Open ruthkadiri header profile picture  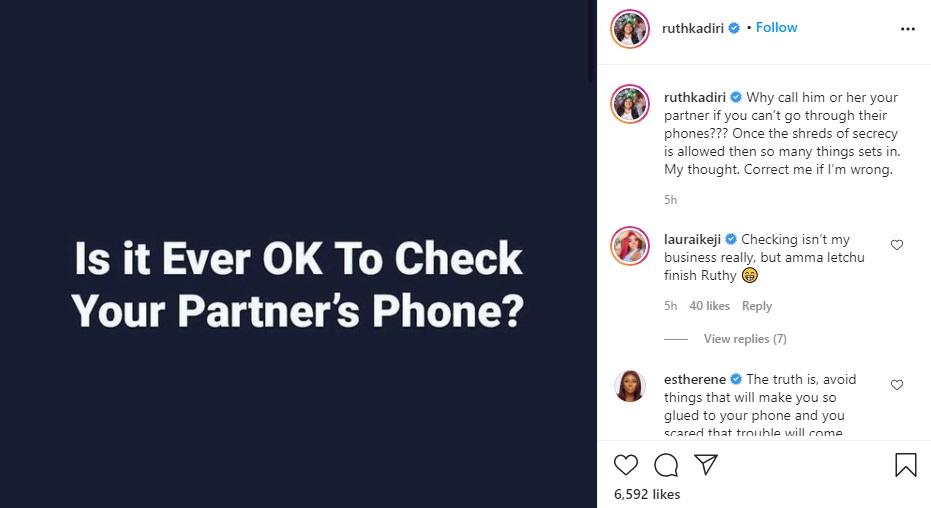pos(630,28)
